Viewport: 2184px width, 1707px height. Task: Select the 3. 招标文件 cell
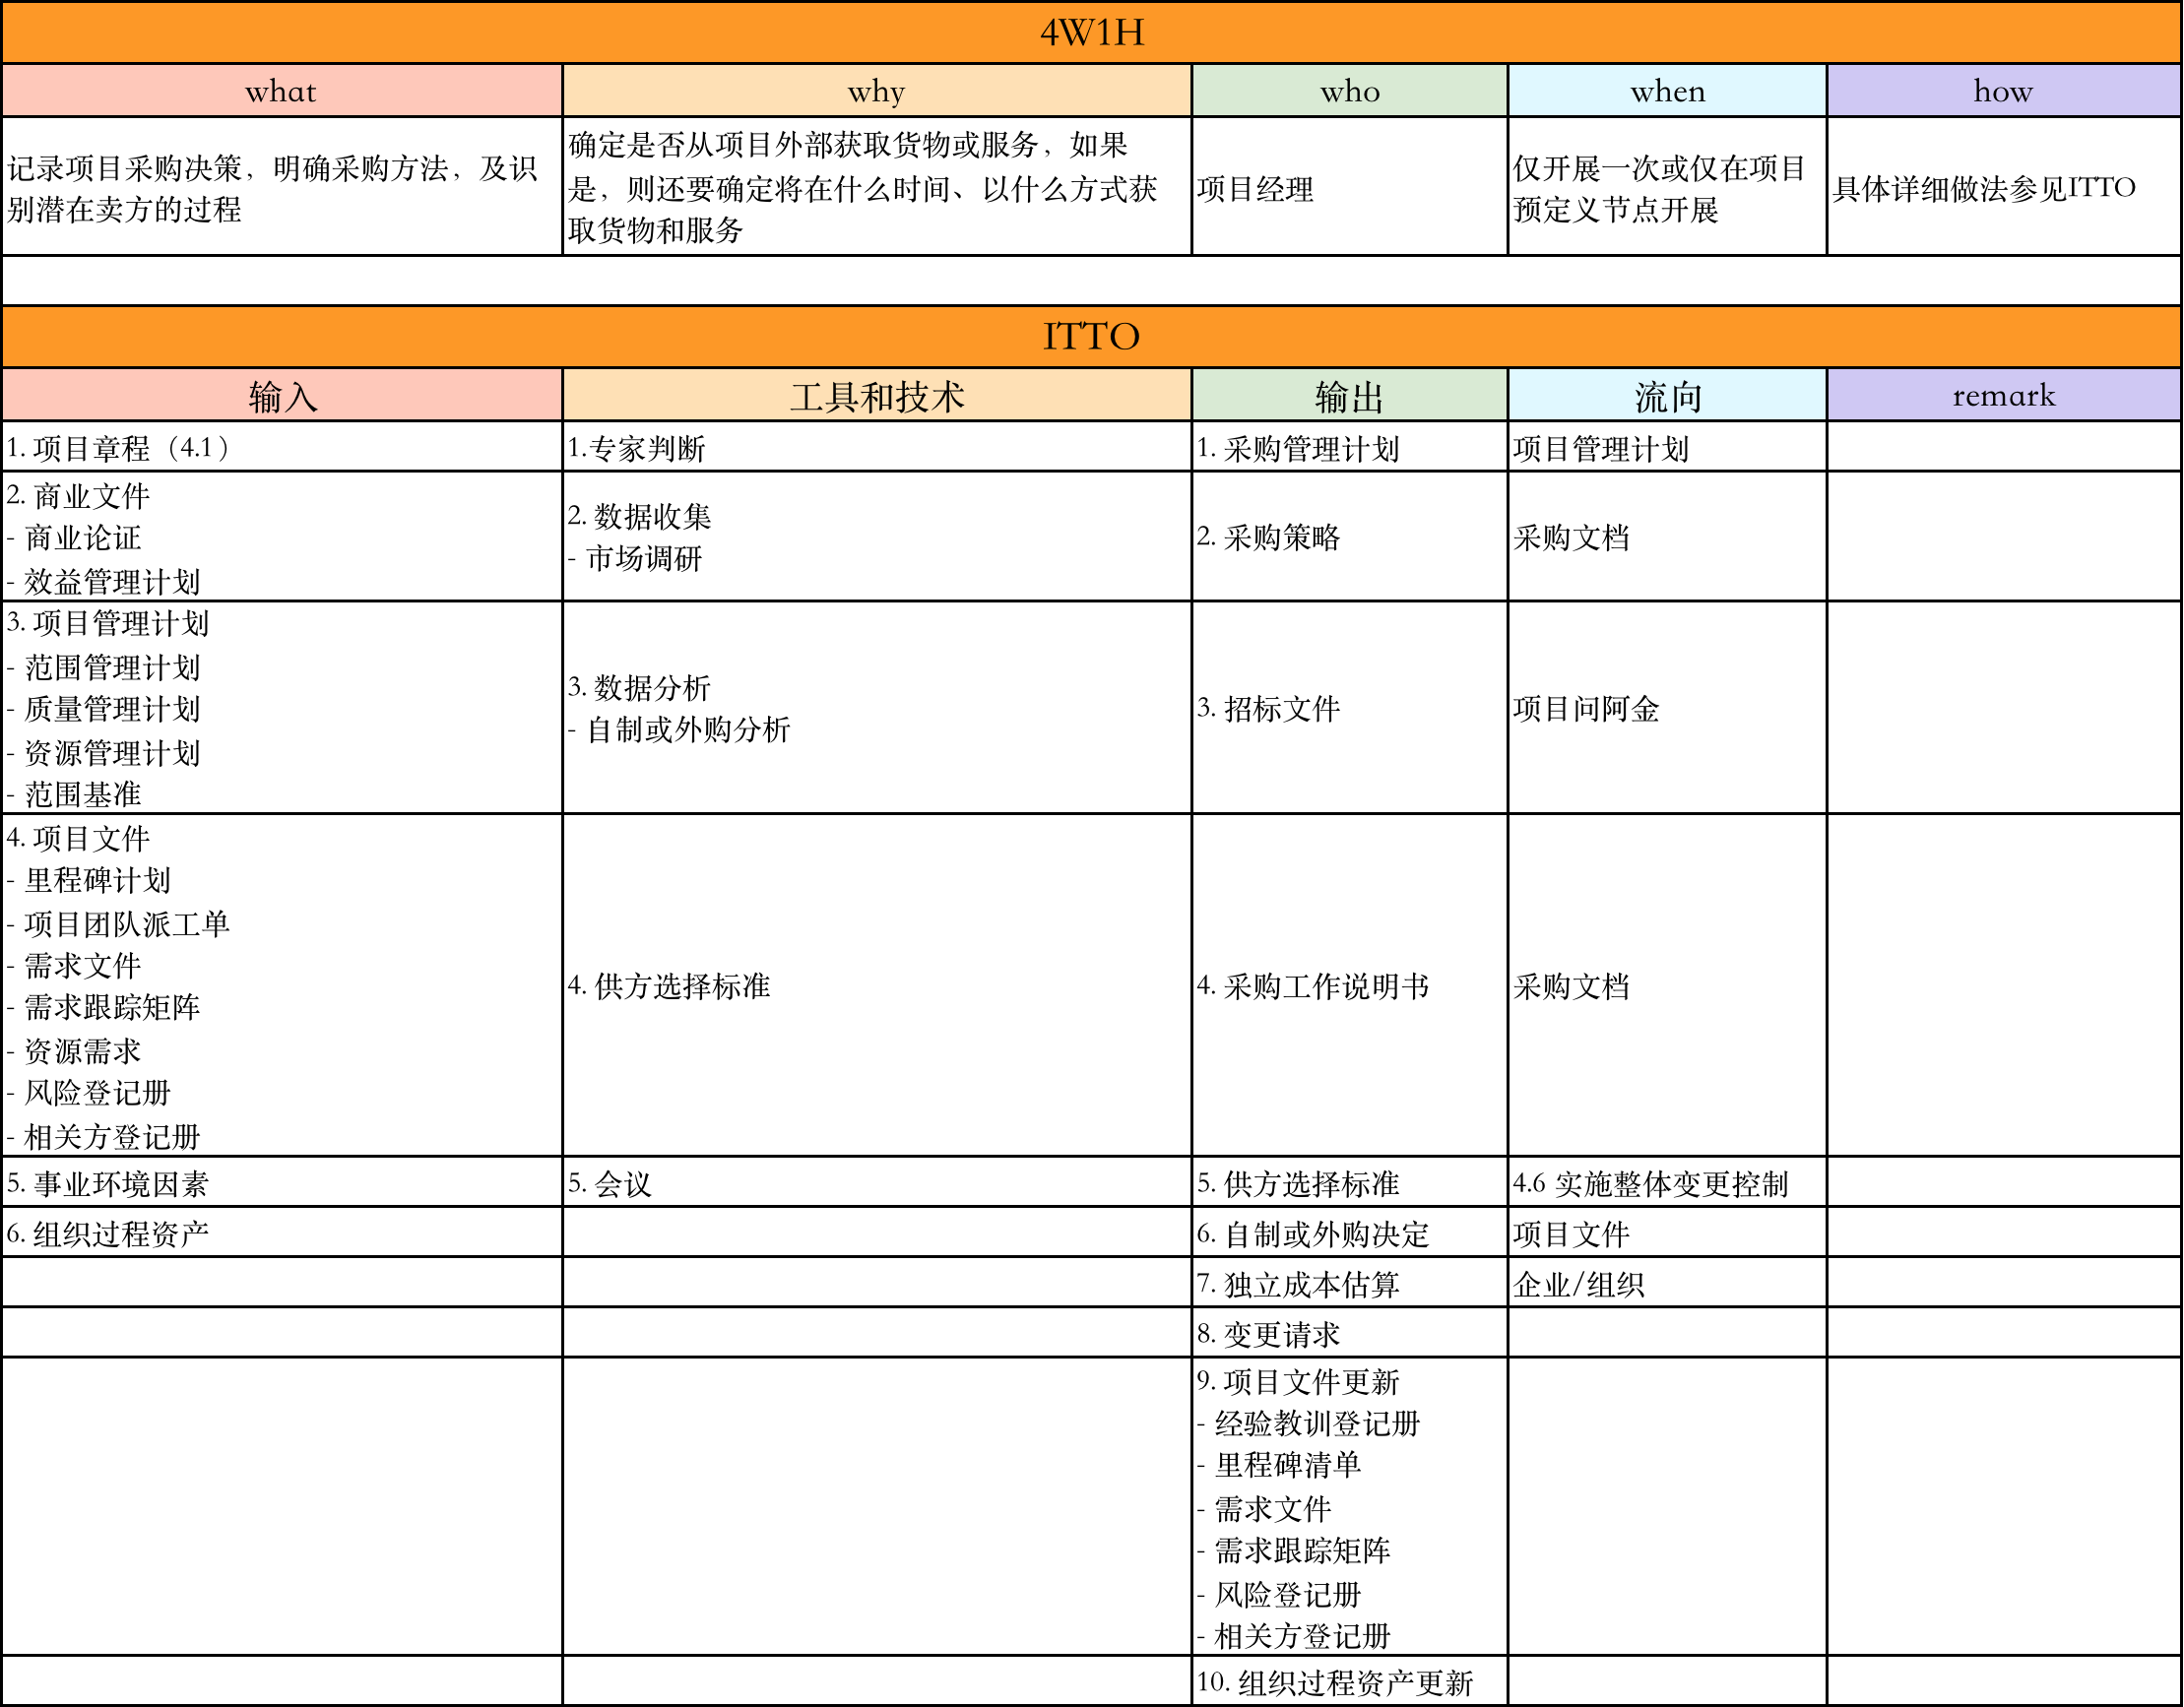[1350, 708]
